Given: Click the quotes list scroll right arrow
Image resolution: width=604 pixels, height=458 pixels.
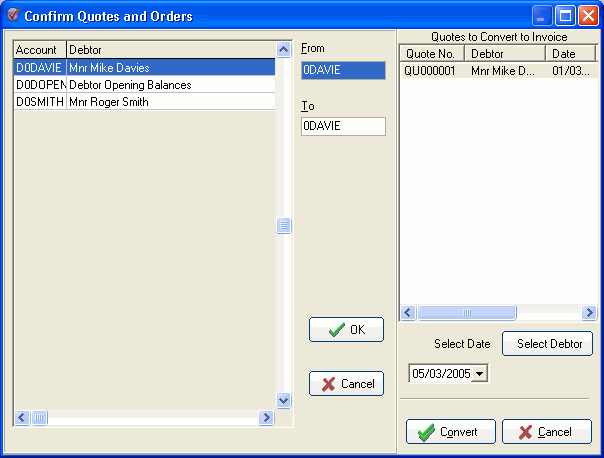Looking at the screenshot, I should click(589, 312).
